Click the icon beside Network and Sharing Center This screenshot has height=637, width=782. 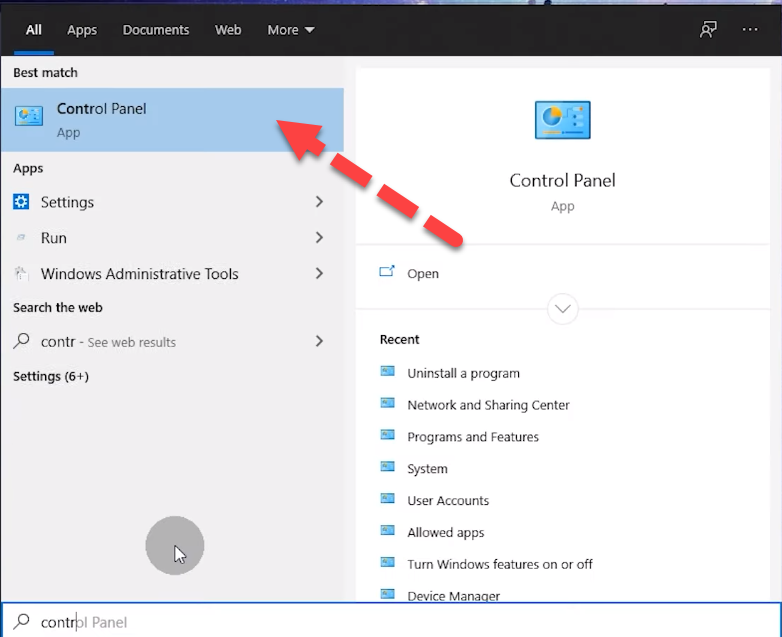[388, 403]
